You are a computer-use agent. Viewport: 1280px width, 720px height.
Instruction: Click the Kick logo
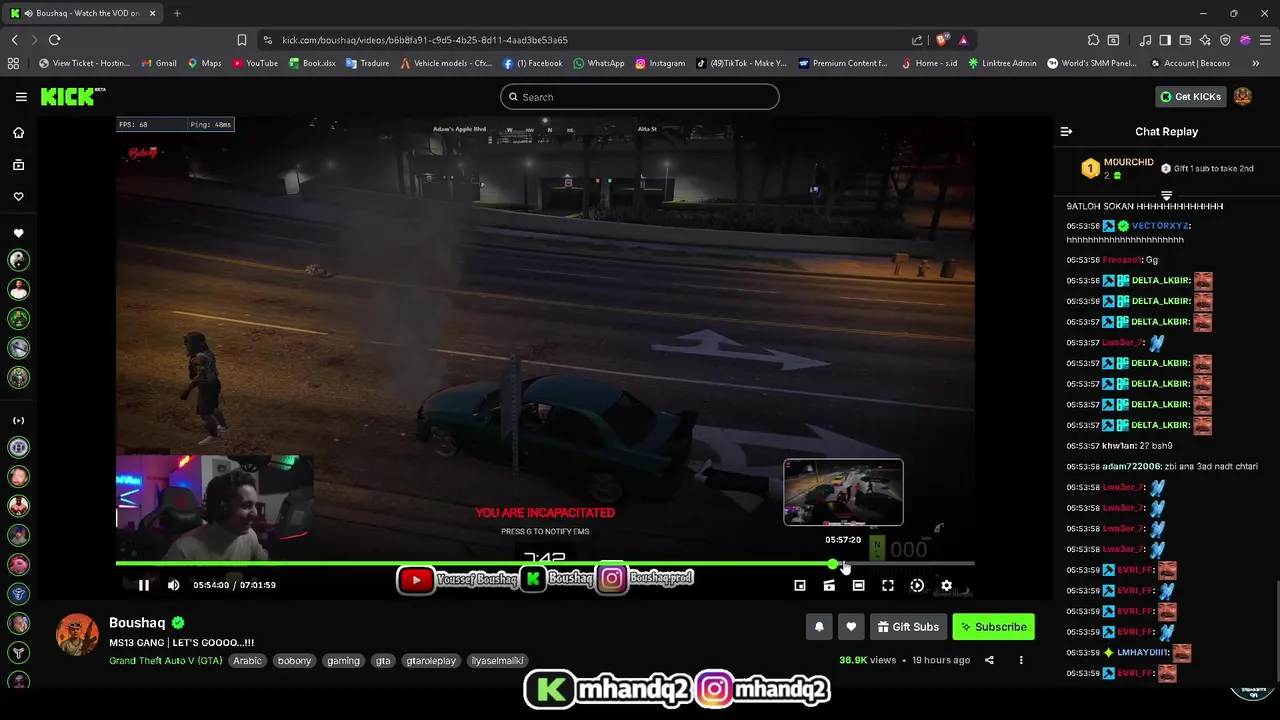click(x=73, y=96)
